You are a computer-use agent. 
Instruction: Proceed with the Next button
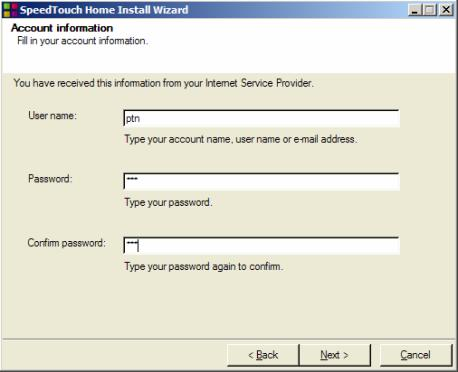[x=335, y=355]
